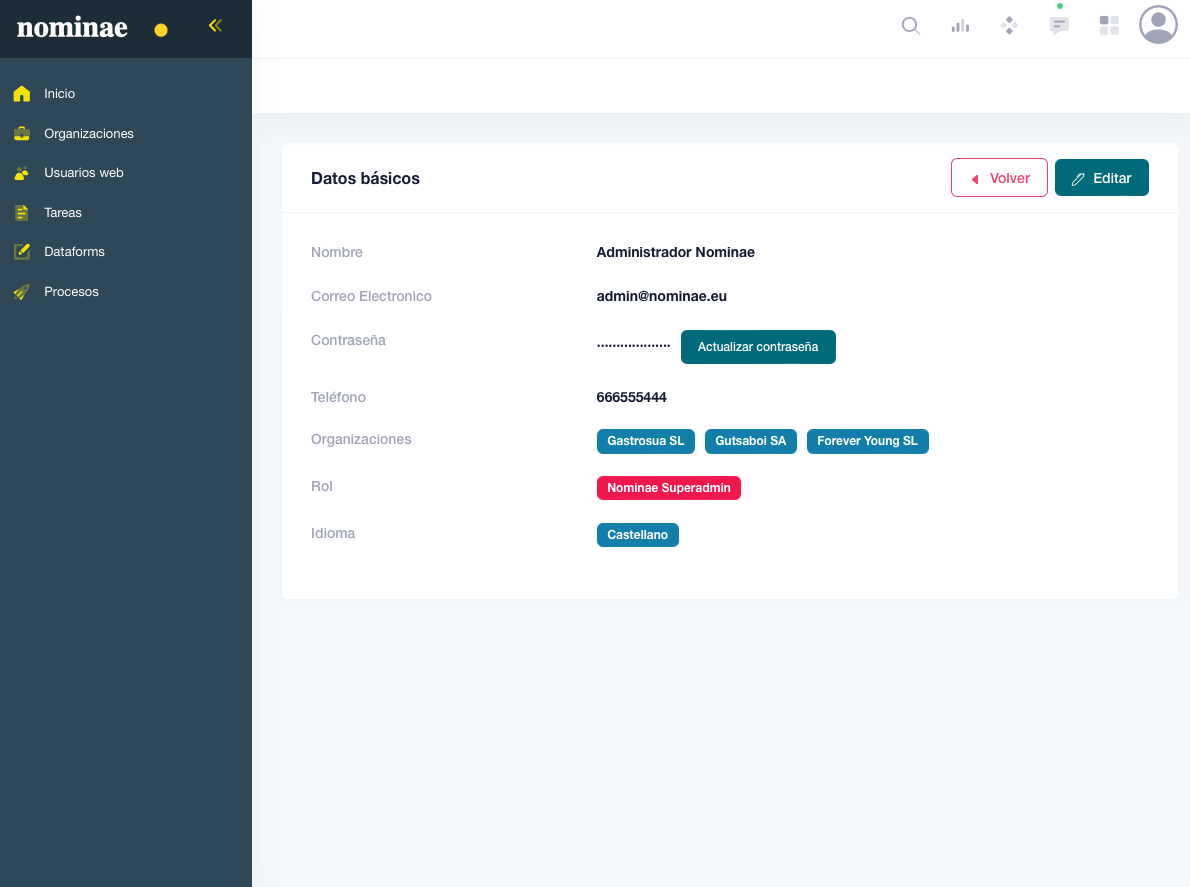Open the chat messages icon

(1059, 26)
